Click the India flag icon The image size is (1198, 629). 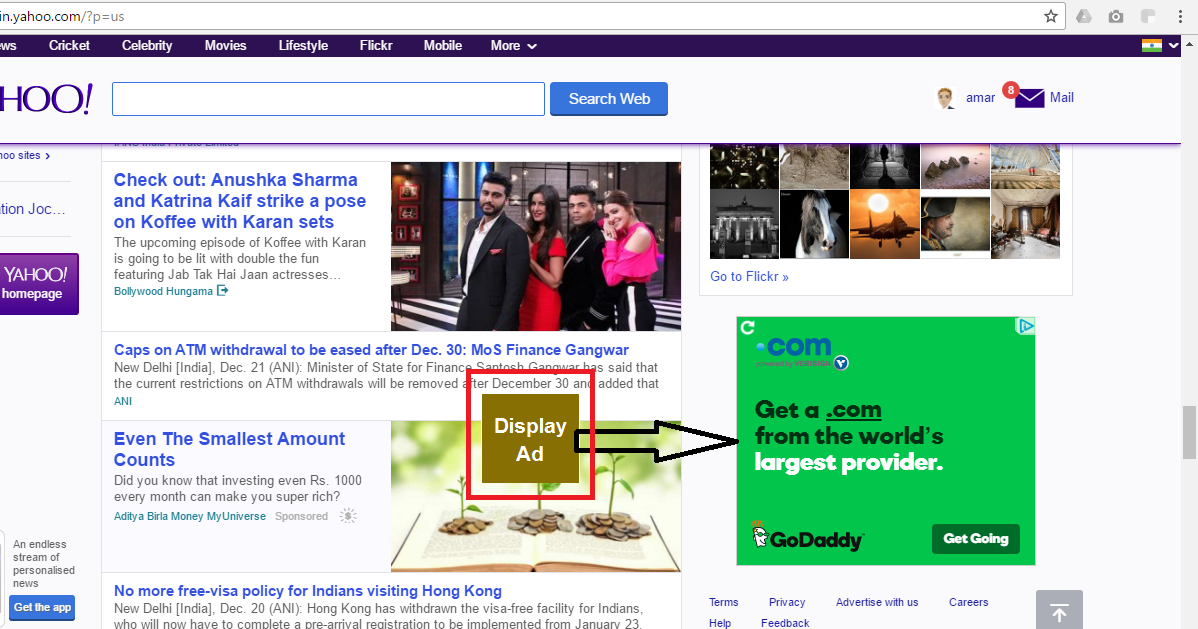[1152, 44]
